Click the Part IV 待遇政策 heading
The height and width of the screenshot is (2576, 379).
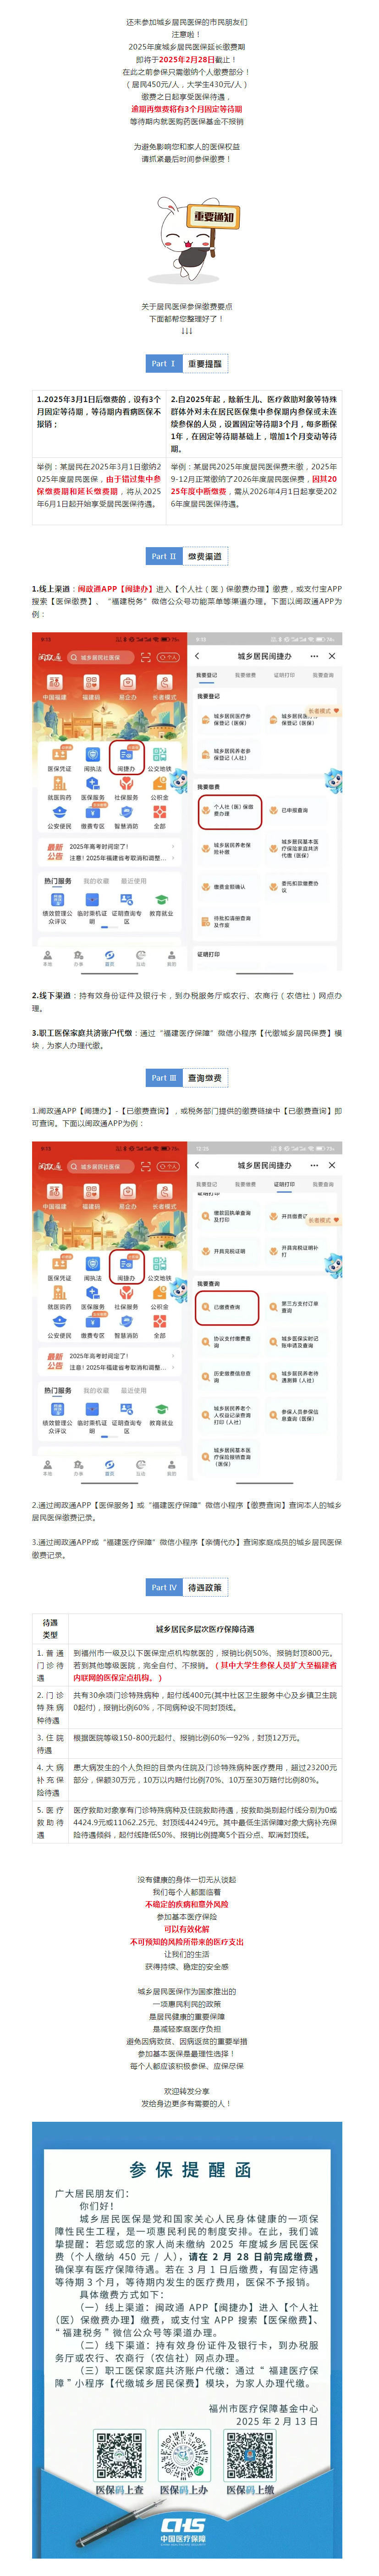tap(187, 1587)
